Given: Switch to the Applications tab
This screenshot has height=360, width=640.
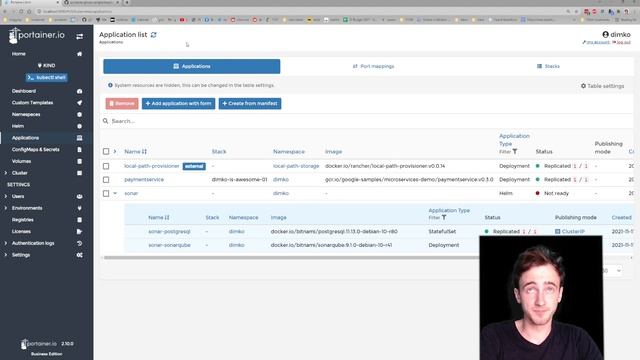Looking at the screenshot, I should [x=192, y=67].
